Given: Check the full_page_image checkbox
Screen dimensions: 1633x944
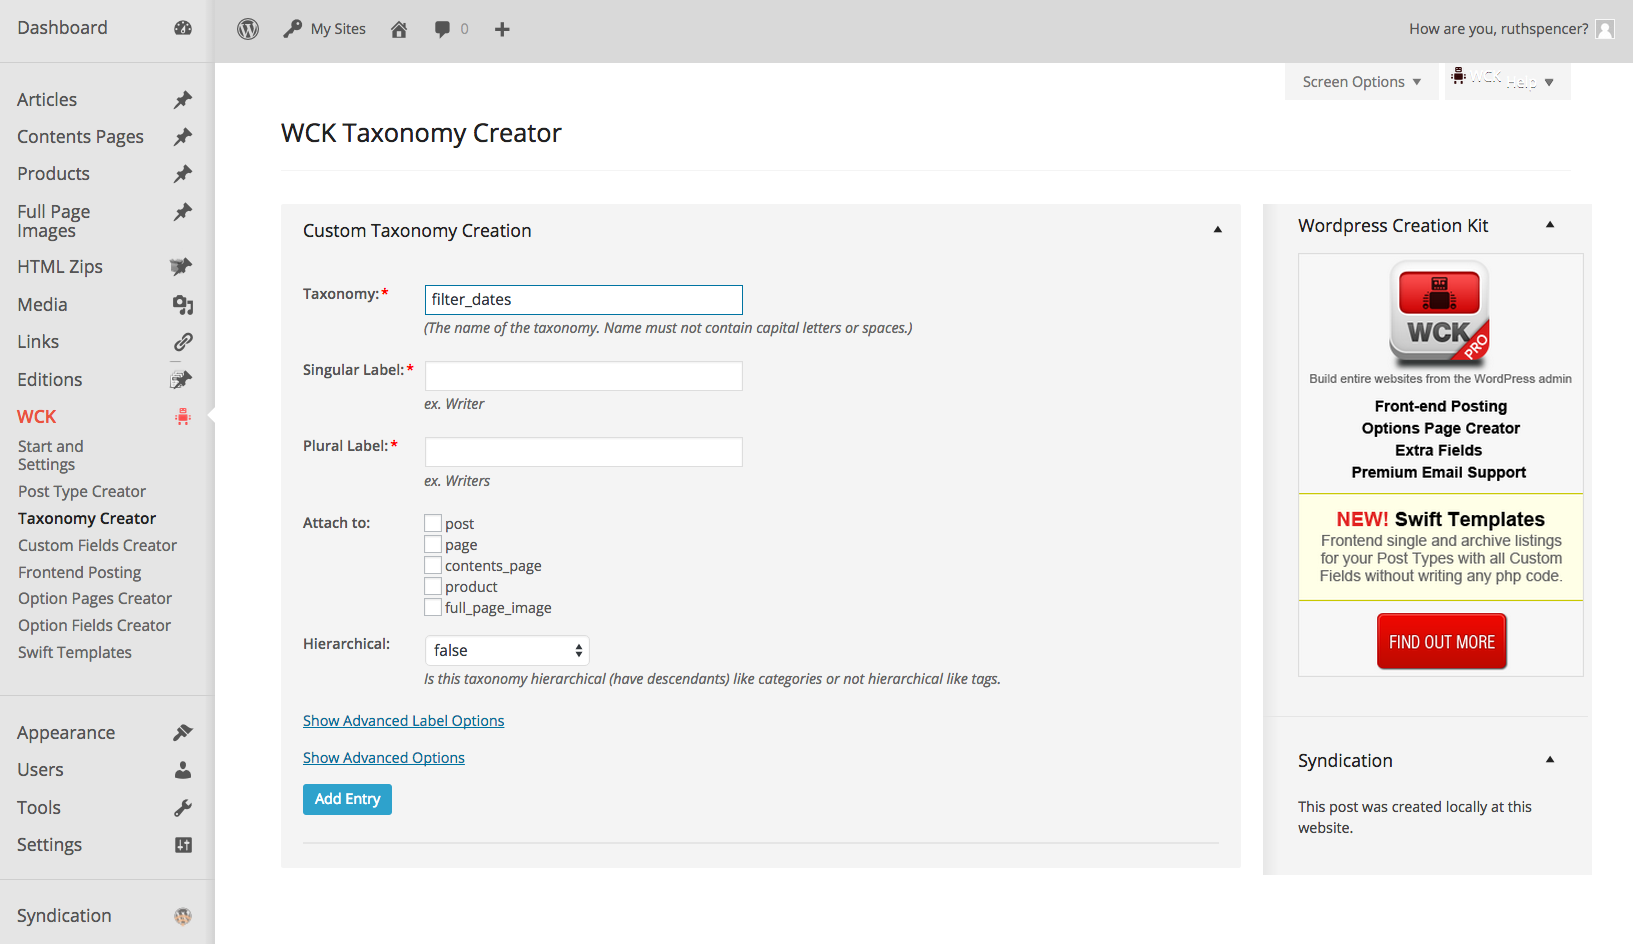Looking at the screenshot, I should click(x=433, y=607).
